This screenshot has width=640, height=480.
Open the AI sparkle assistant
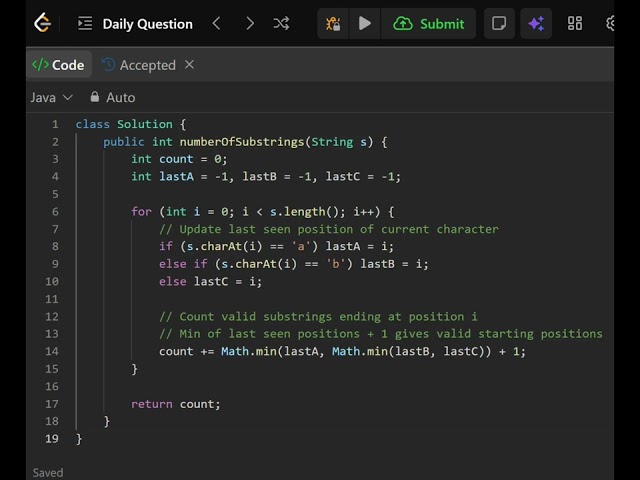click(x=536, y=24)
